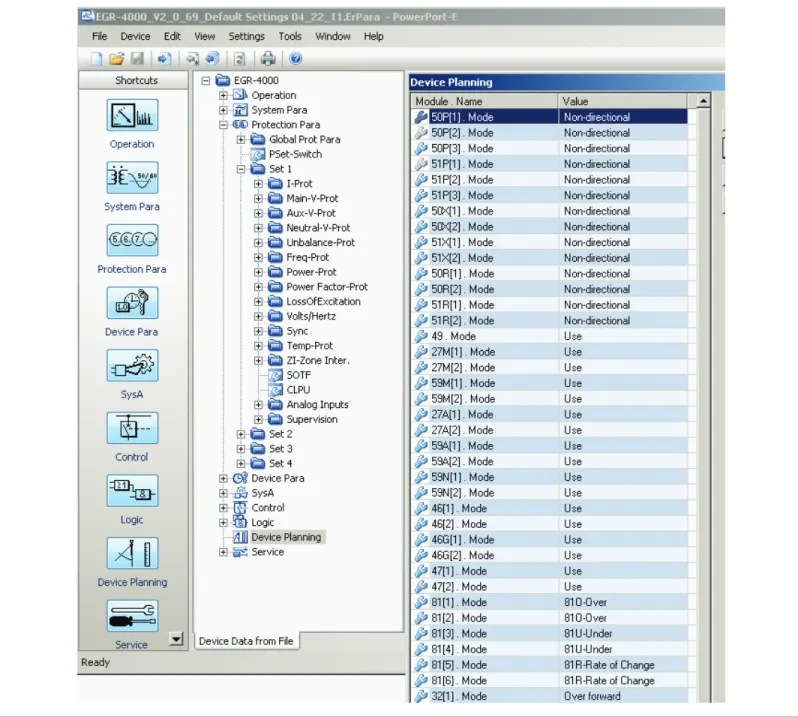Open the Protection Para shortcut icon
This screenshot has height=717, width=798.
click(x=132, y=240)
